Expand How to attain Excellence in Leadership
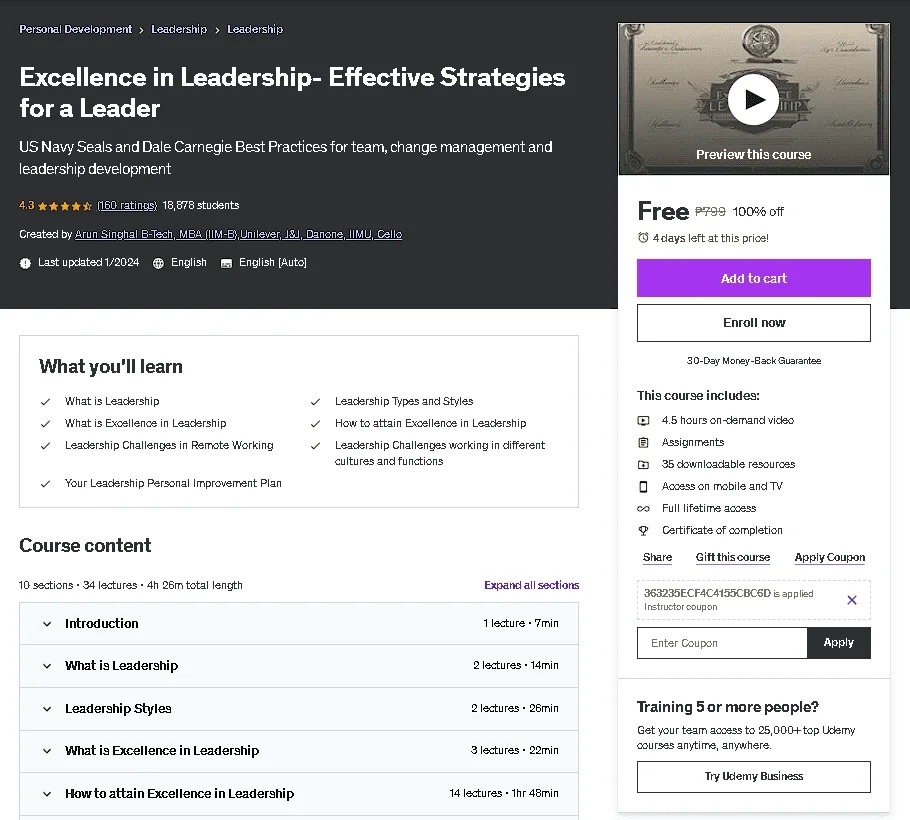Viewport: 910px width, 820px height. pos(299,793)
